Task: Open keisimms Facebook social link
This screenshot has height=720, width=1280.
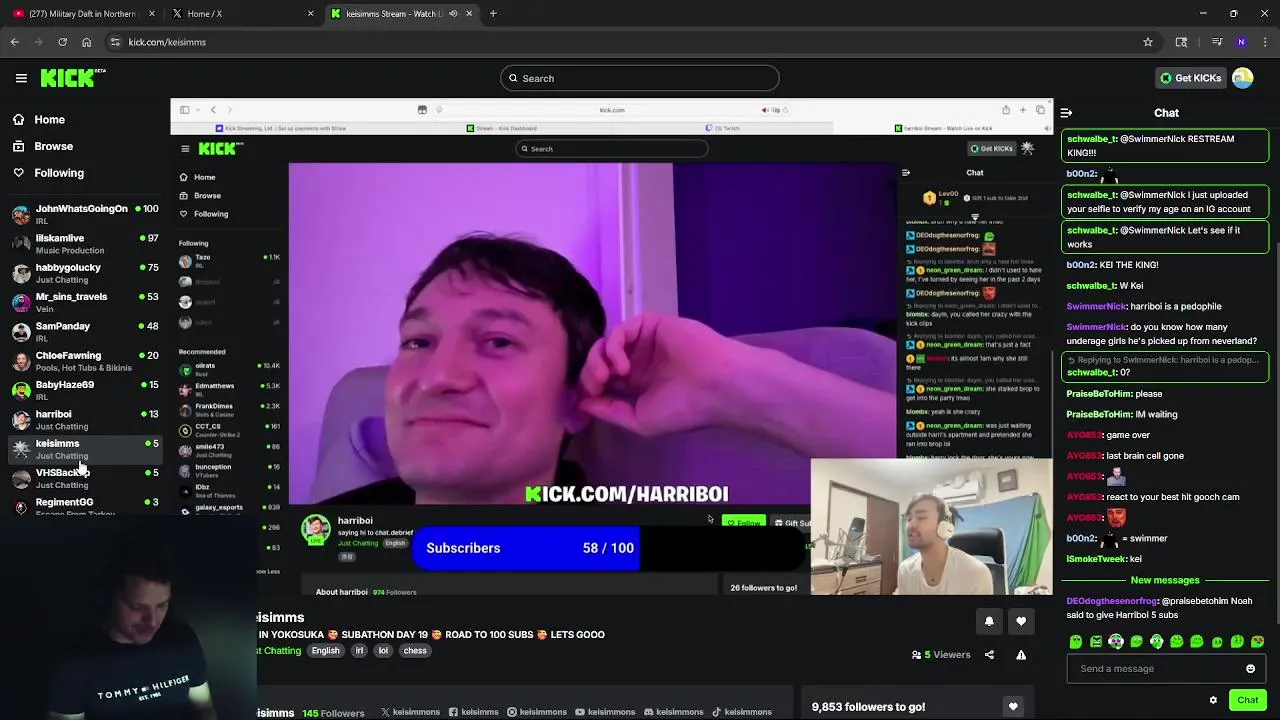Action: [474, 712]
